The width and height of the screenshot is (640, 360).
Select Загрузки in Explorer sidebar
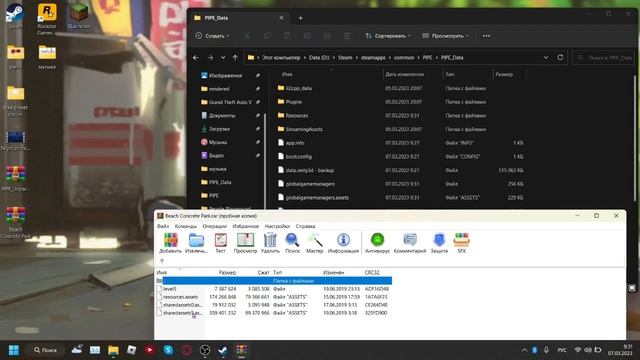click(x=219, y=129)
